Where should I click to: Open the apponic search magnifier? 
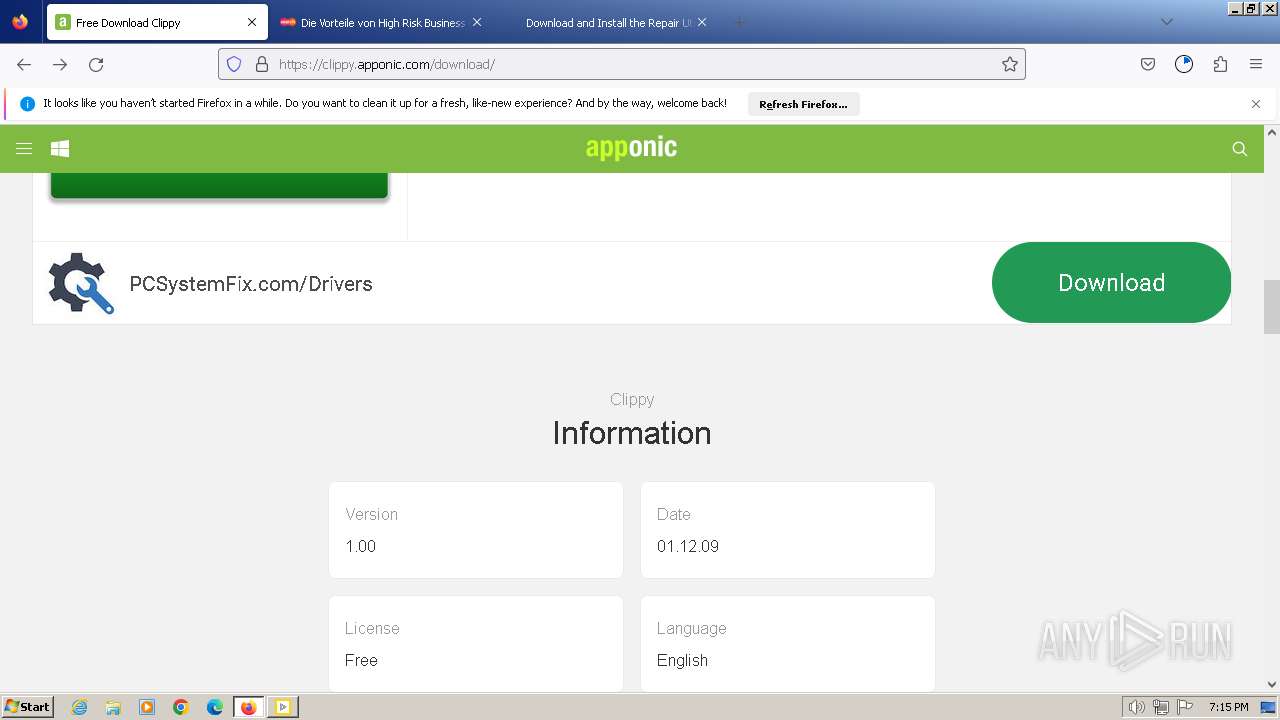click(x=1240, y=149)
